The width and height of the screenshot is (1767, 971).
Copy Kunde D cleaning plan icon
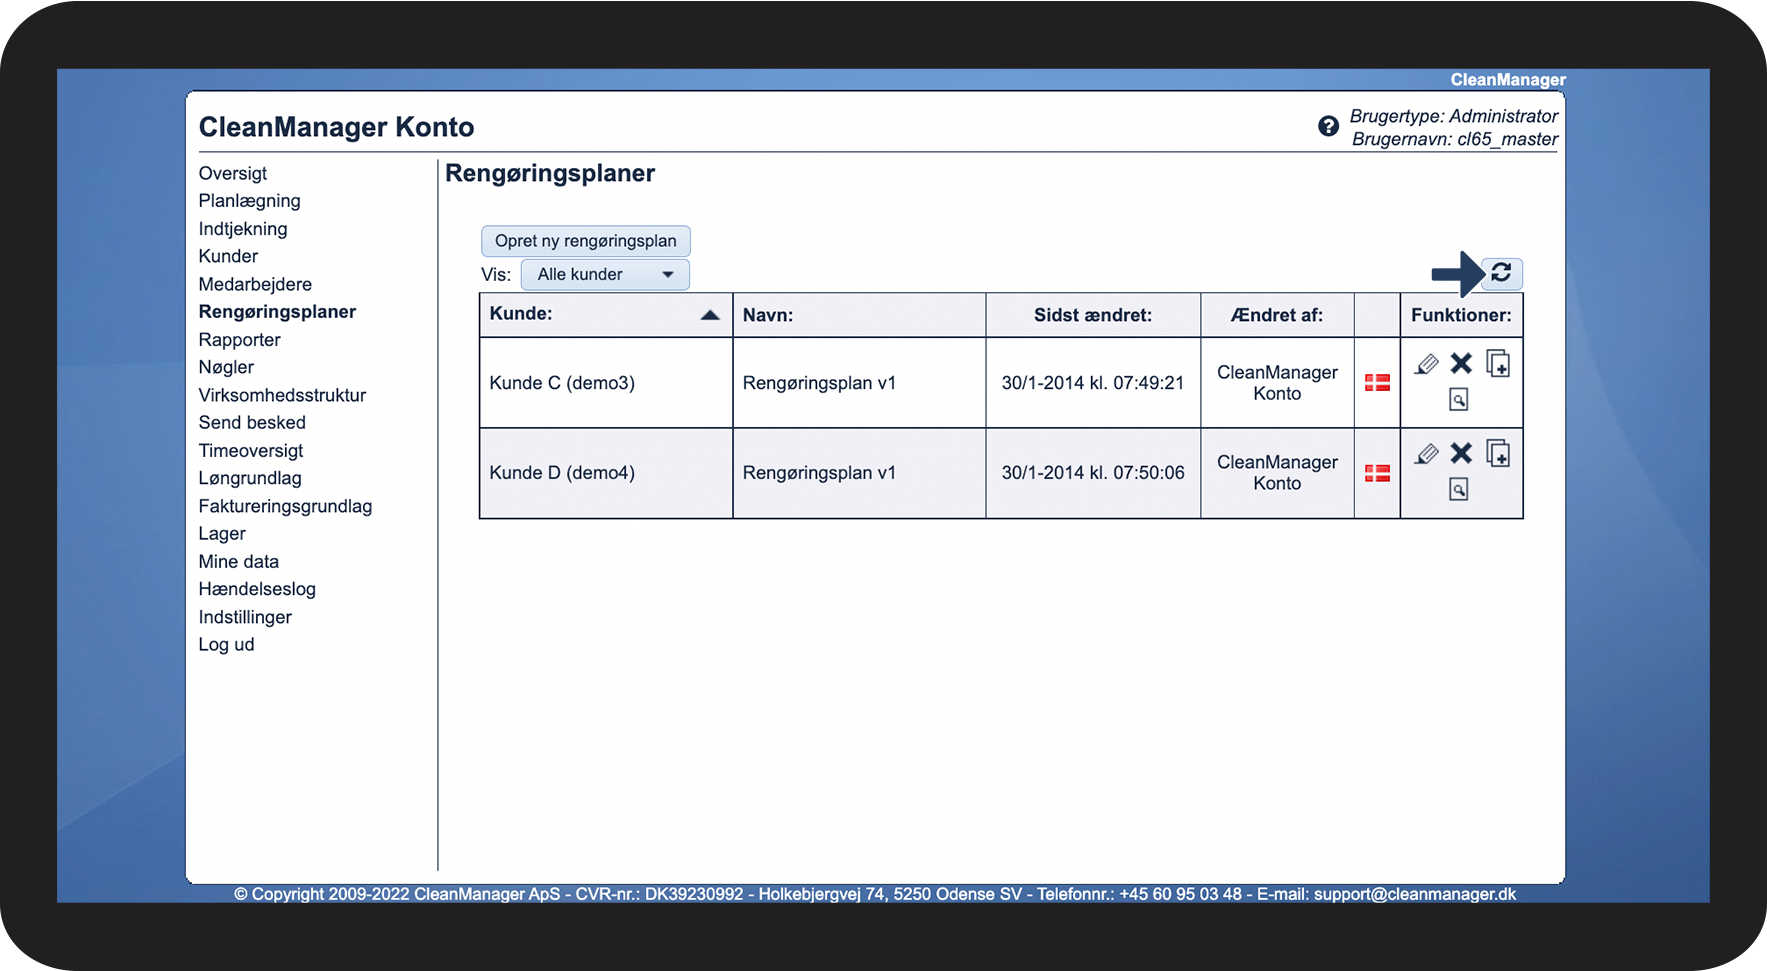coord(1498,453)
